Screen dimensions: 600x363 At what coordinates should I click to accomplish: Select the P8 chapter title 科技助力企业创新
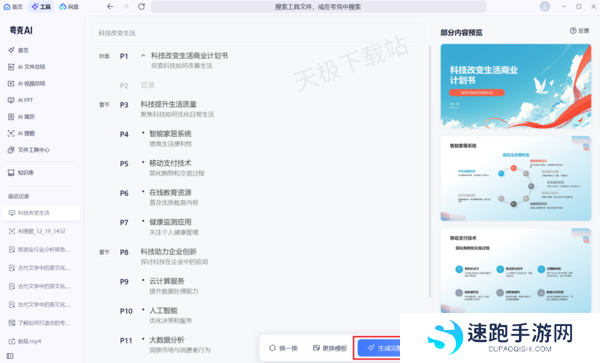[168, 252]
